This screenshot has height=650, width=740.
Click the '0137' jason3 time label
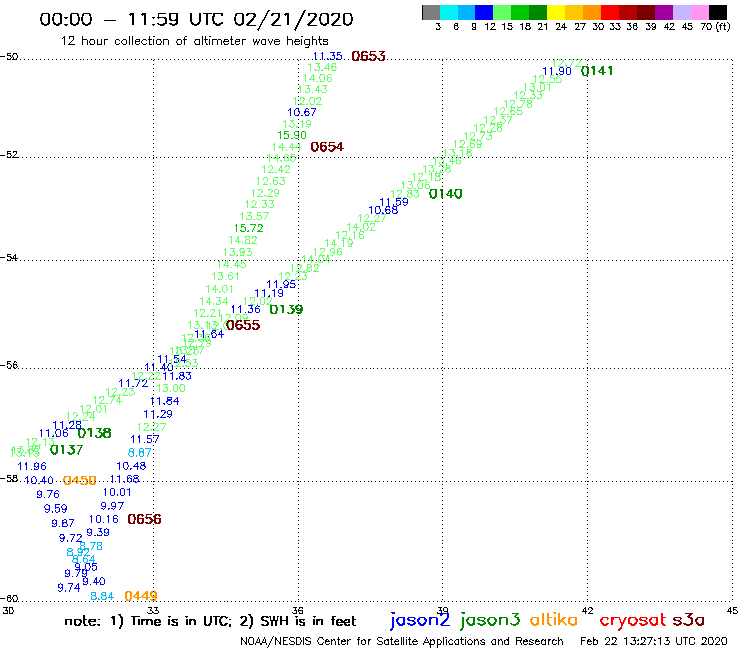click(x=67, y=450)
